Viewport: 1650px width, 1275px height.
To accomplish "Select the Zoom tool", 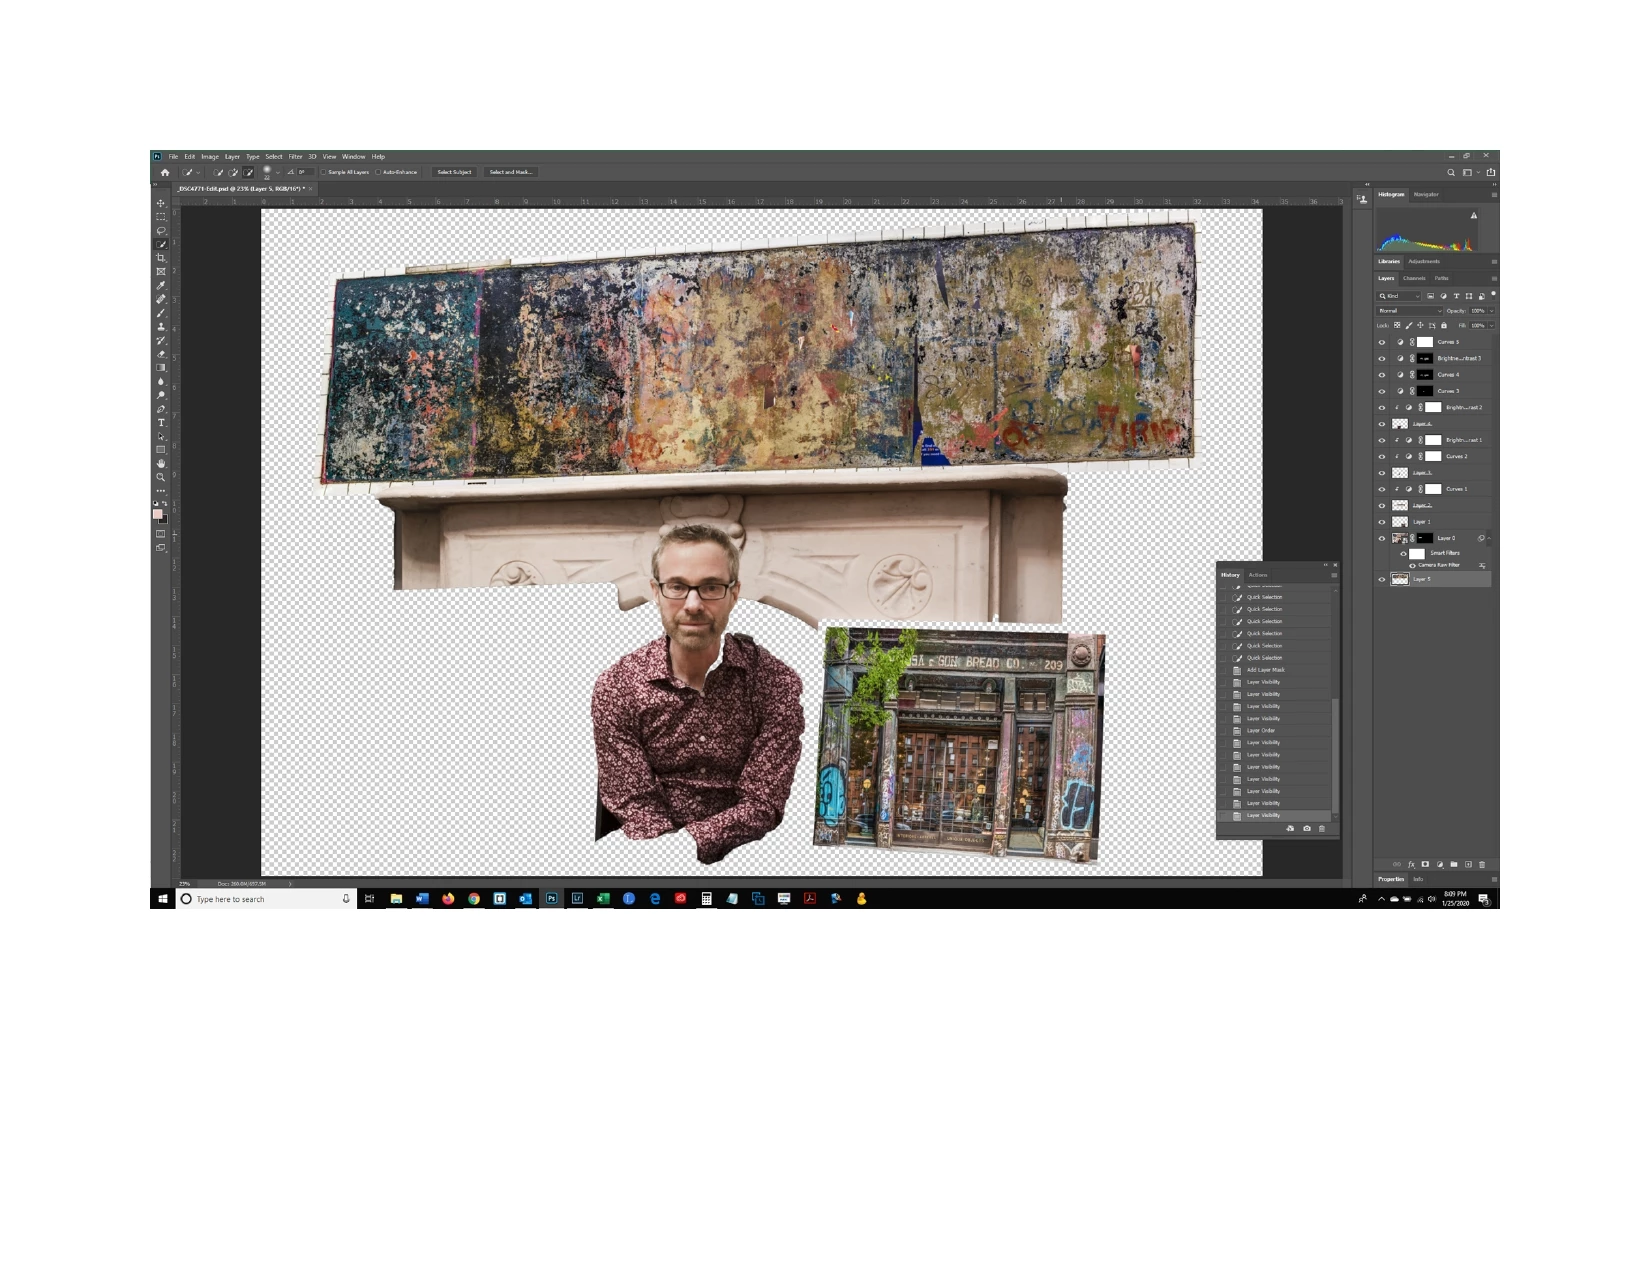I will click(x=161, y=477).
